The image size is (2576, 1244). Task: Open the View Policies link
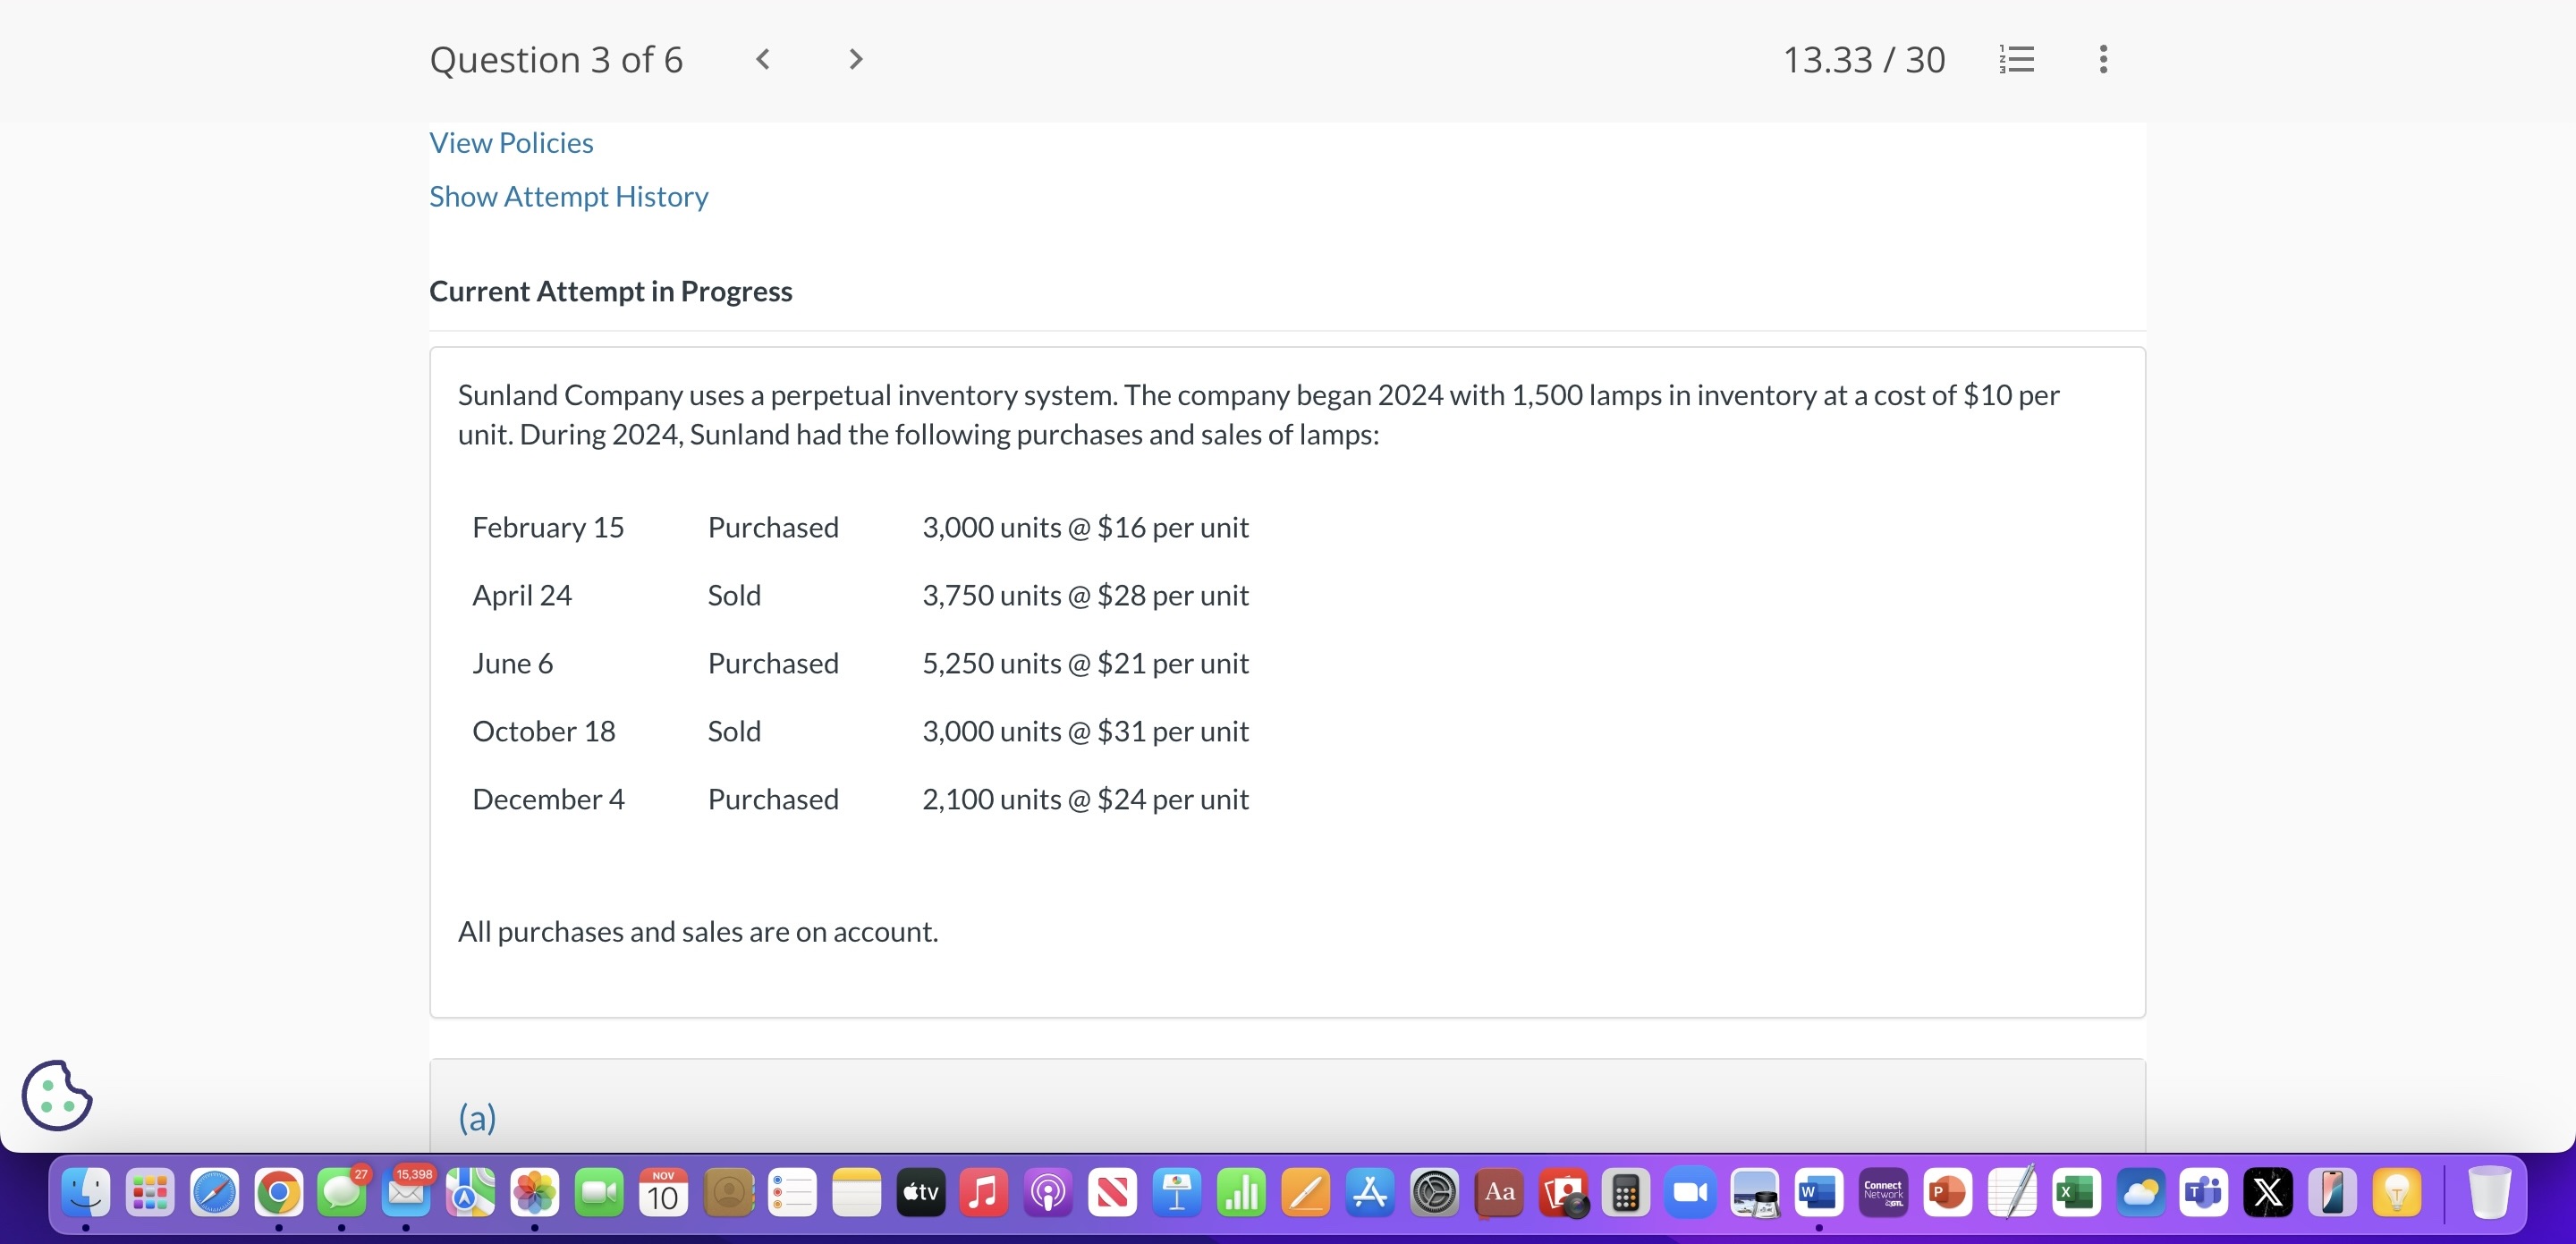(x=511, y=142)
